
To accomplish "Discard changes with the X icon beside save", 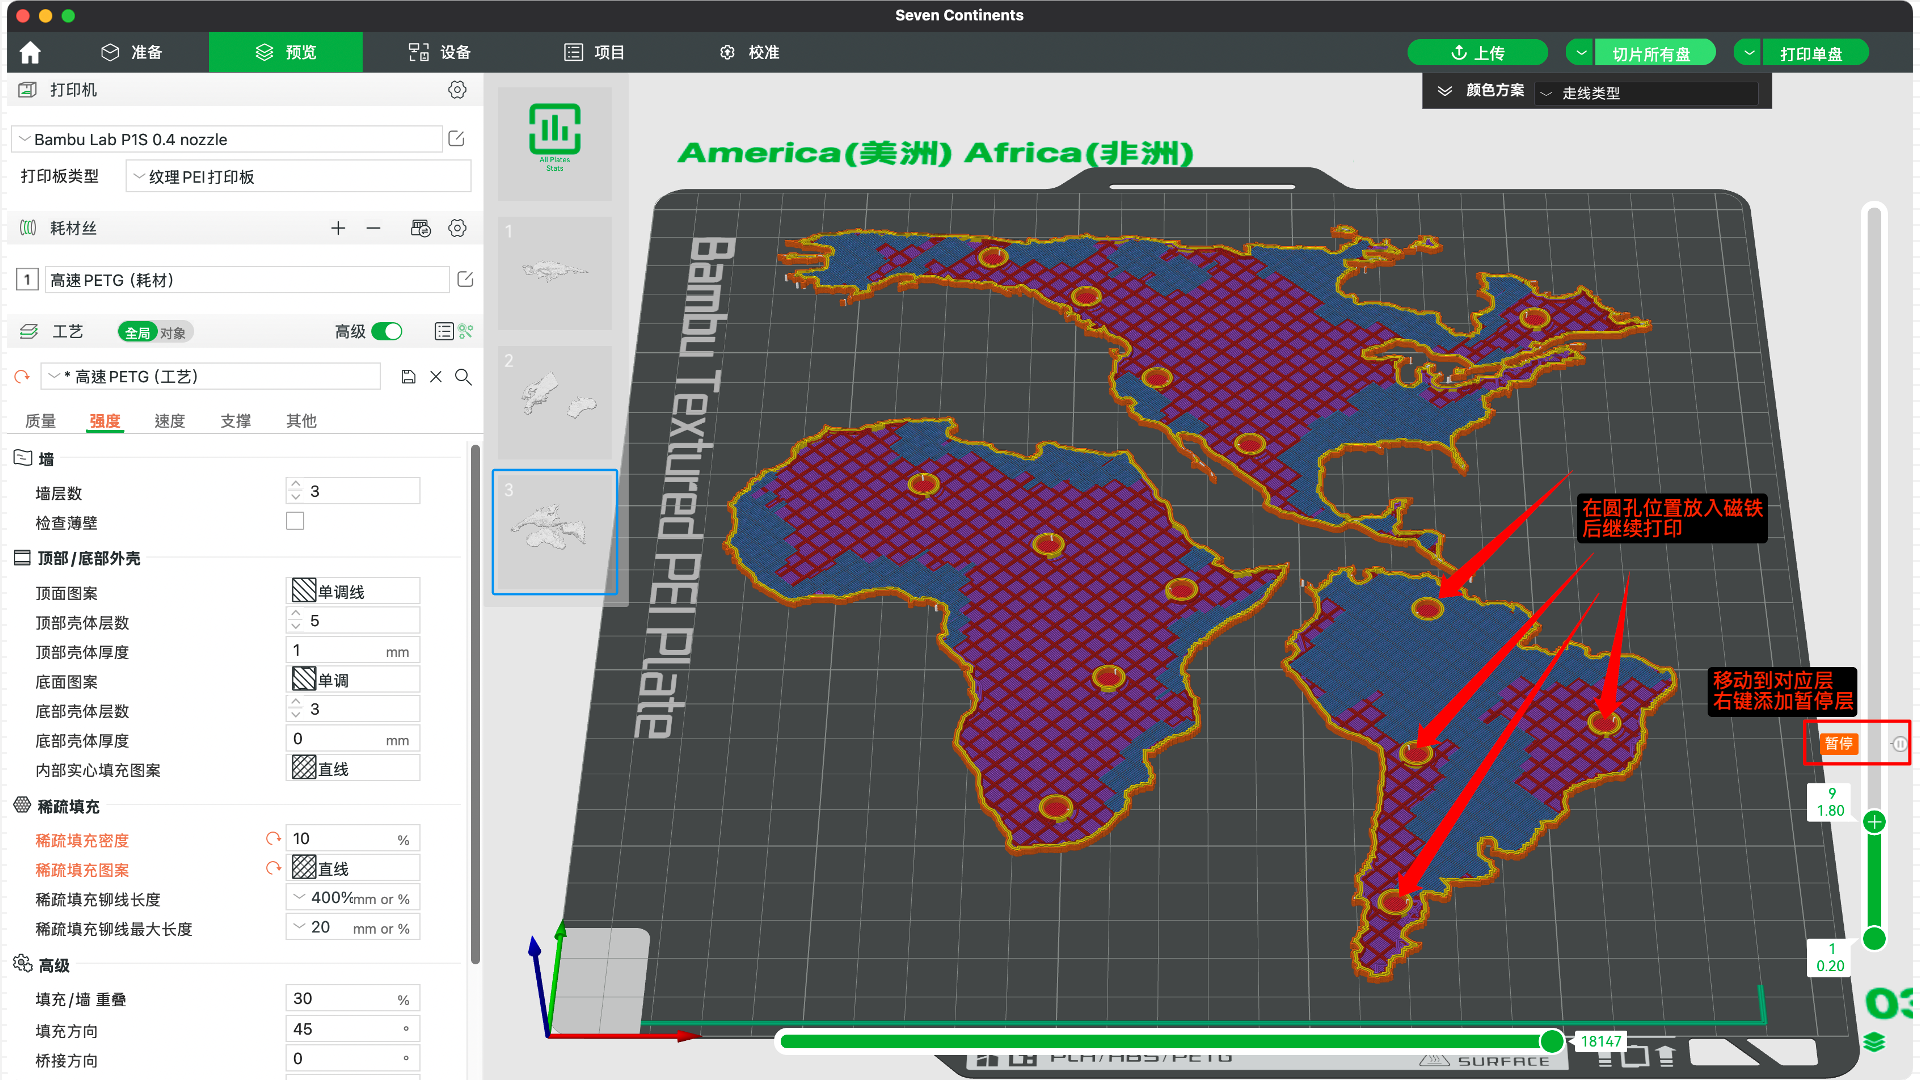I will click(x=436, y=377).
